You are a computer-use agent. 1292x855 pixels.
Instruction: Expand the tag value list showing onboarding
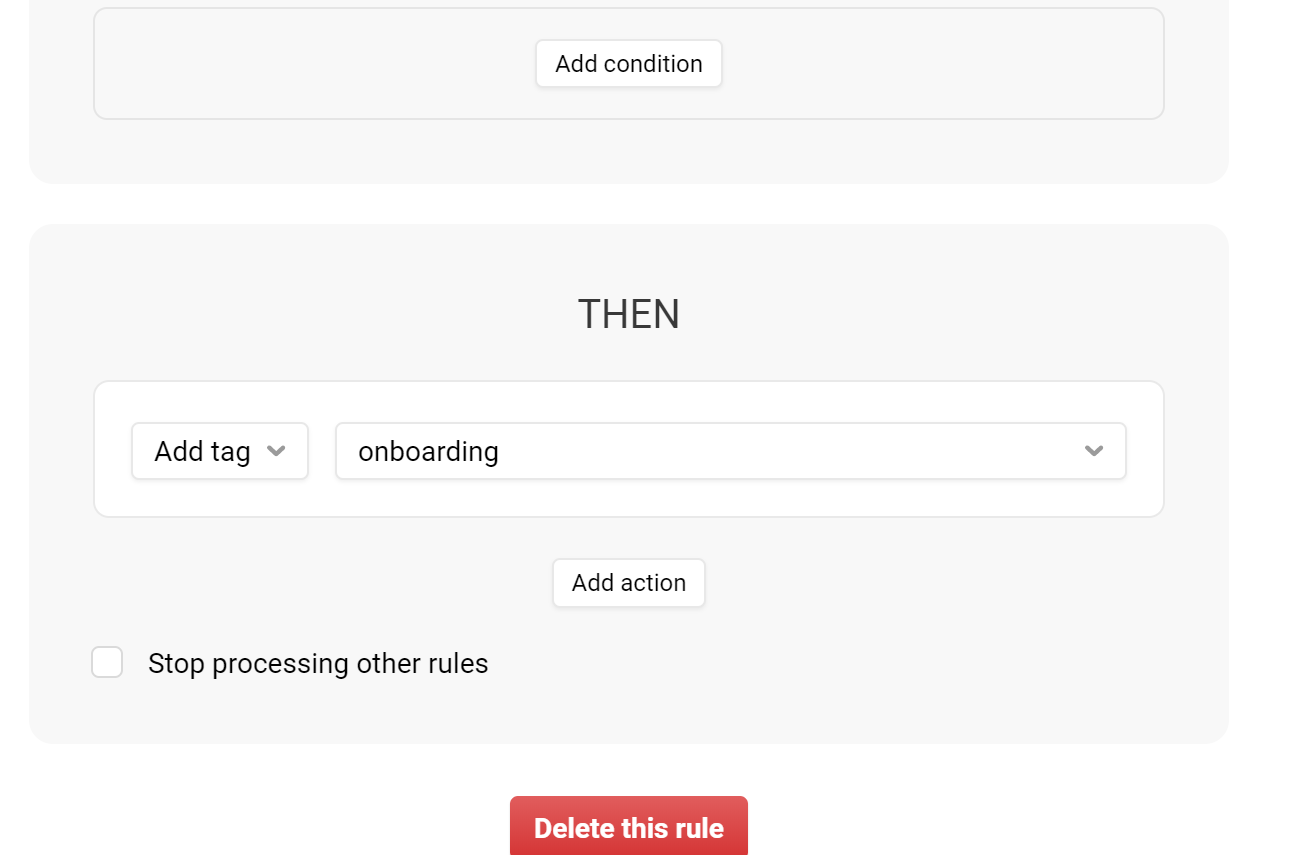pyautogui.click(x=731, y=451)
